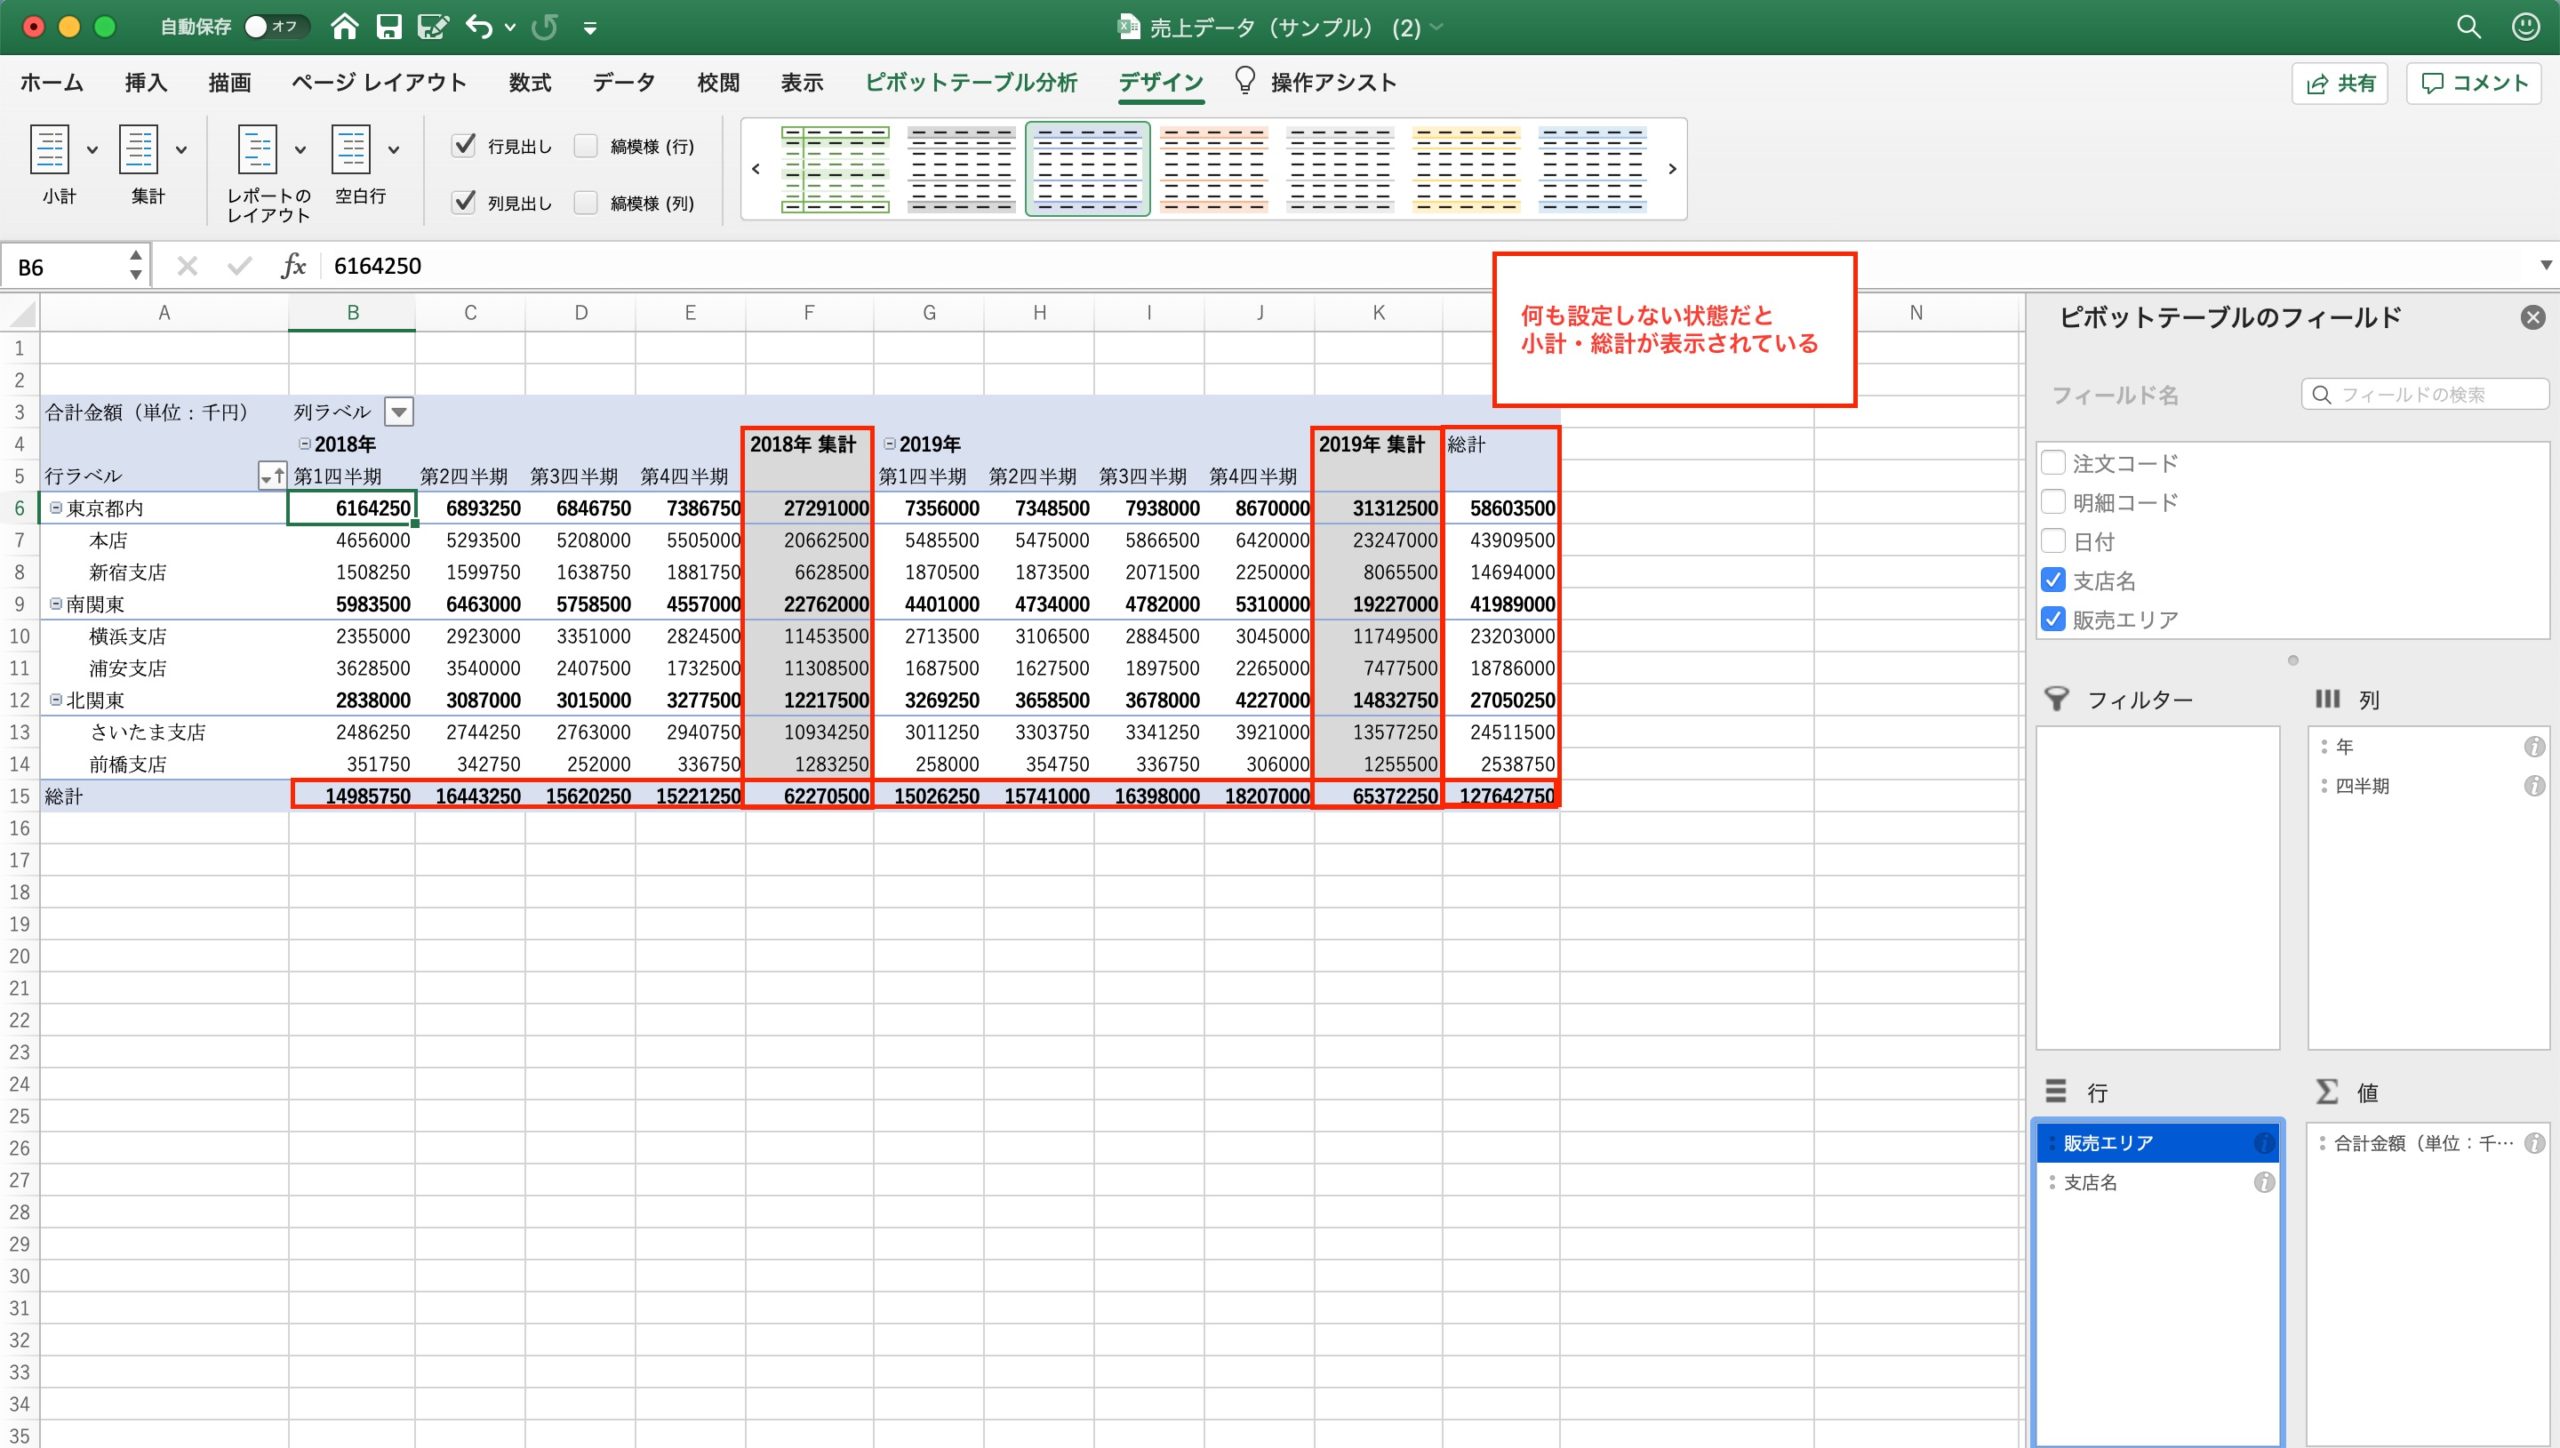Image resolution: width=2560 pixels, height=1448 pixels.
Task: Click the Save As pencil icon
Action: (x=433, y=27)
